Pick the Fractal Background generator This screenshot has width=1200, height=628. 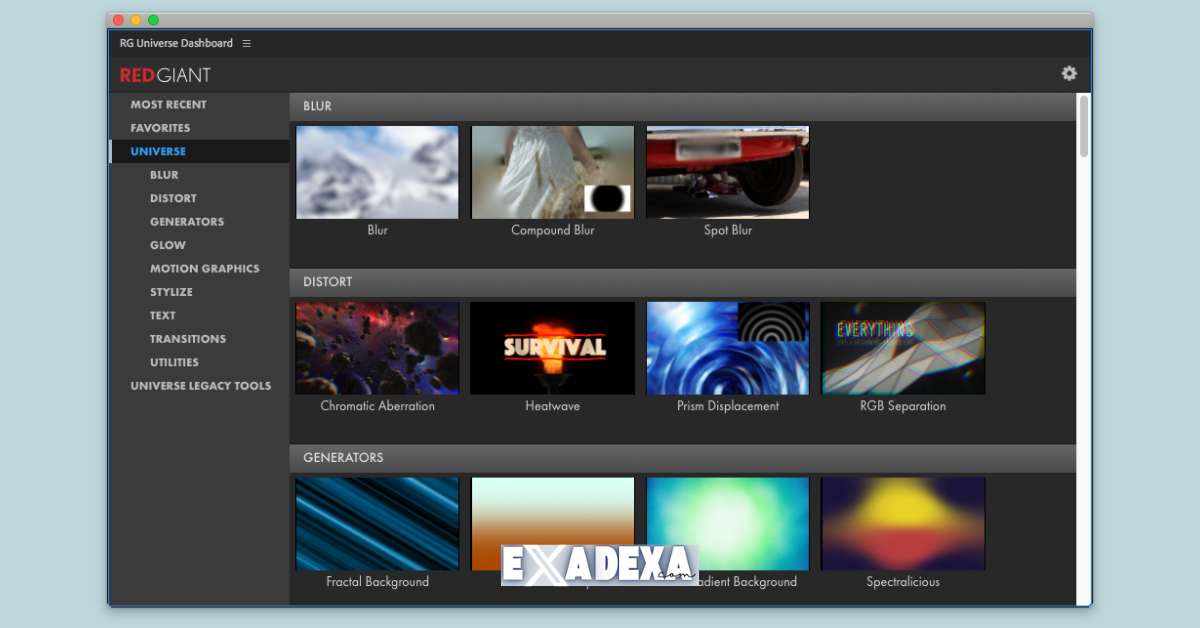[377, 523]
